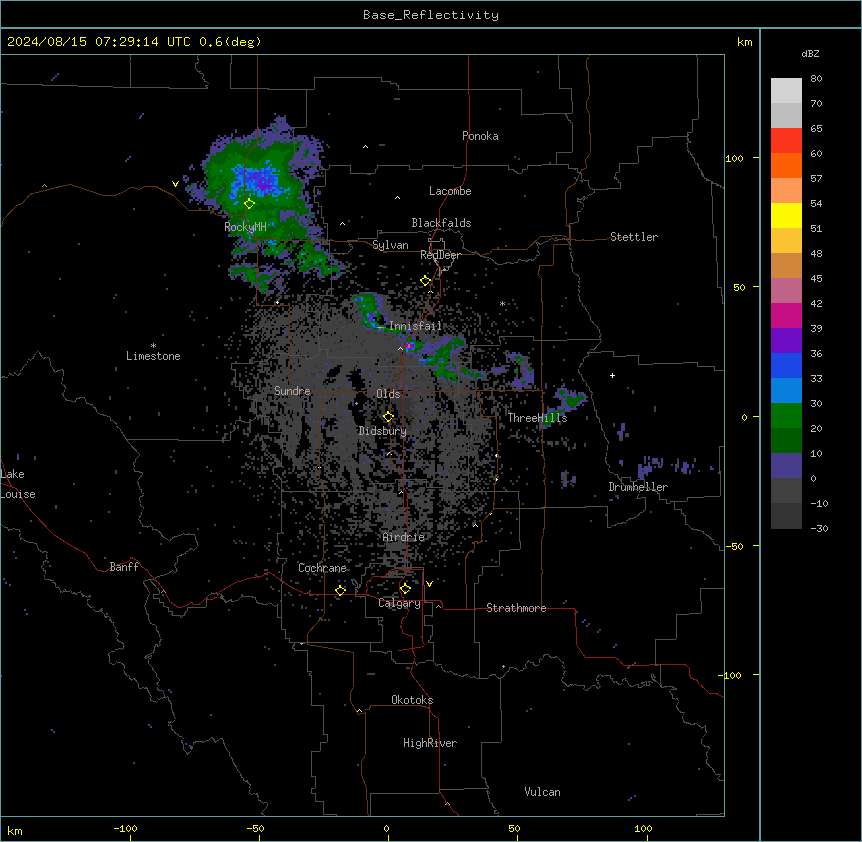Click the yellow diamond marker above Calgary
This screenshot has height=842, width=862.
pos(405,589)
